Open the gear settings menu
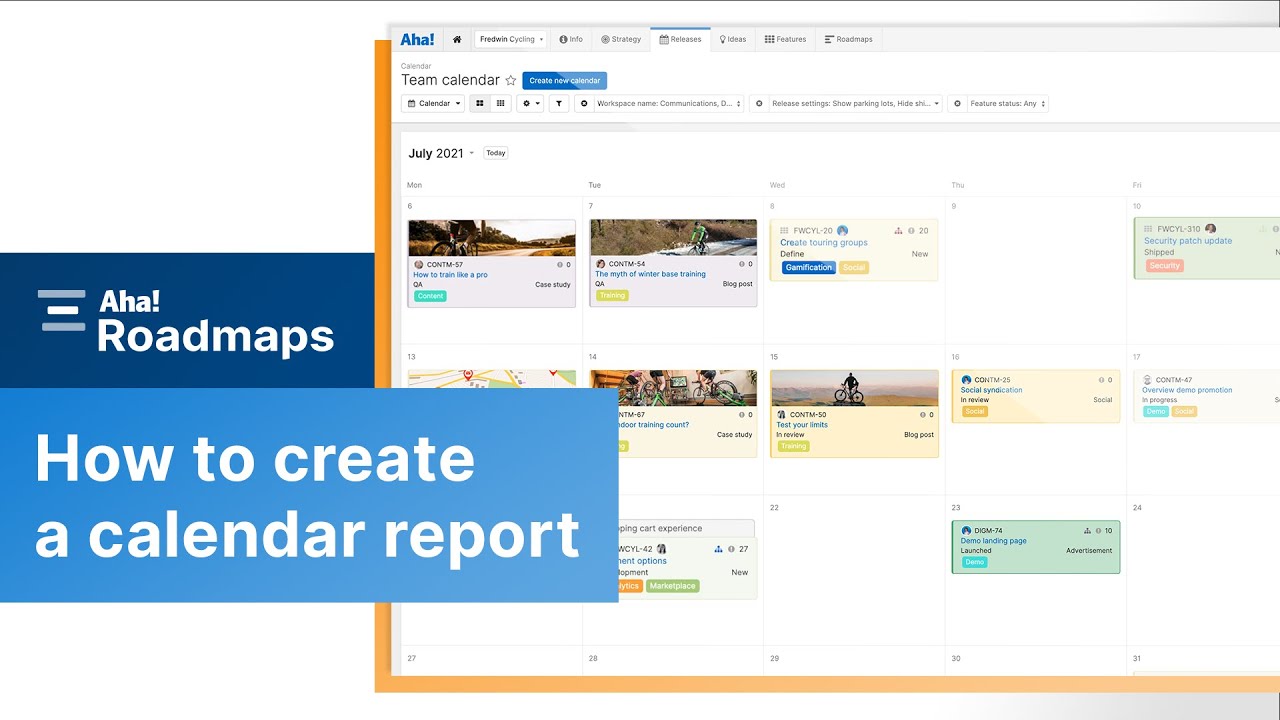1280x720 pixels. point(530,103)
